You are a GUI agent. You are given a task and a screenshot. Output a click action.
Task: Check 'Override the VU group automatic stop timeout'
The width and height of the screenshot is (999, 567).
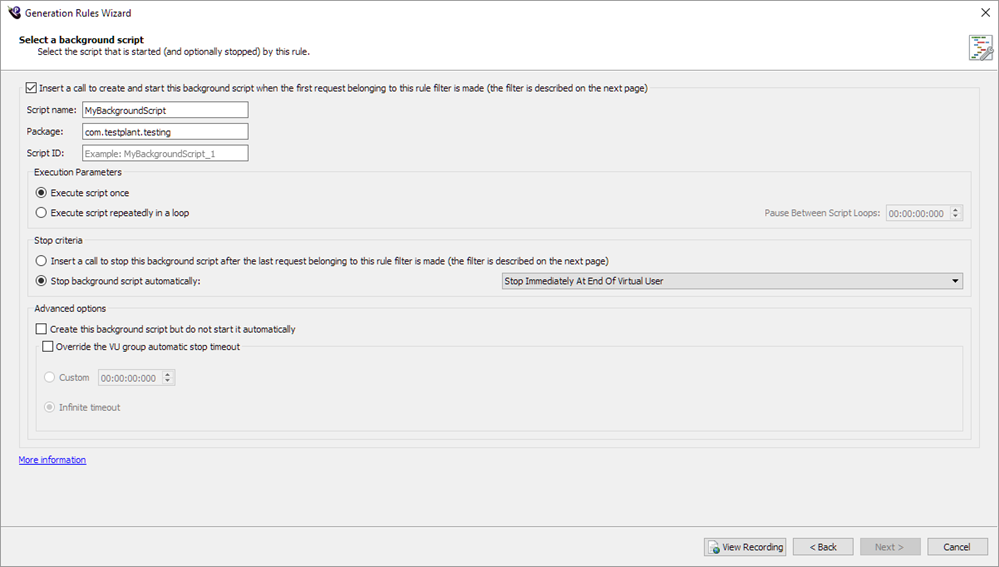click(48, 347)
